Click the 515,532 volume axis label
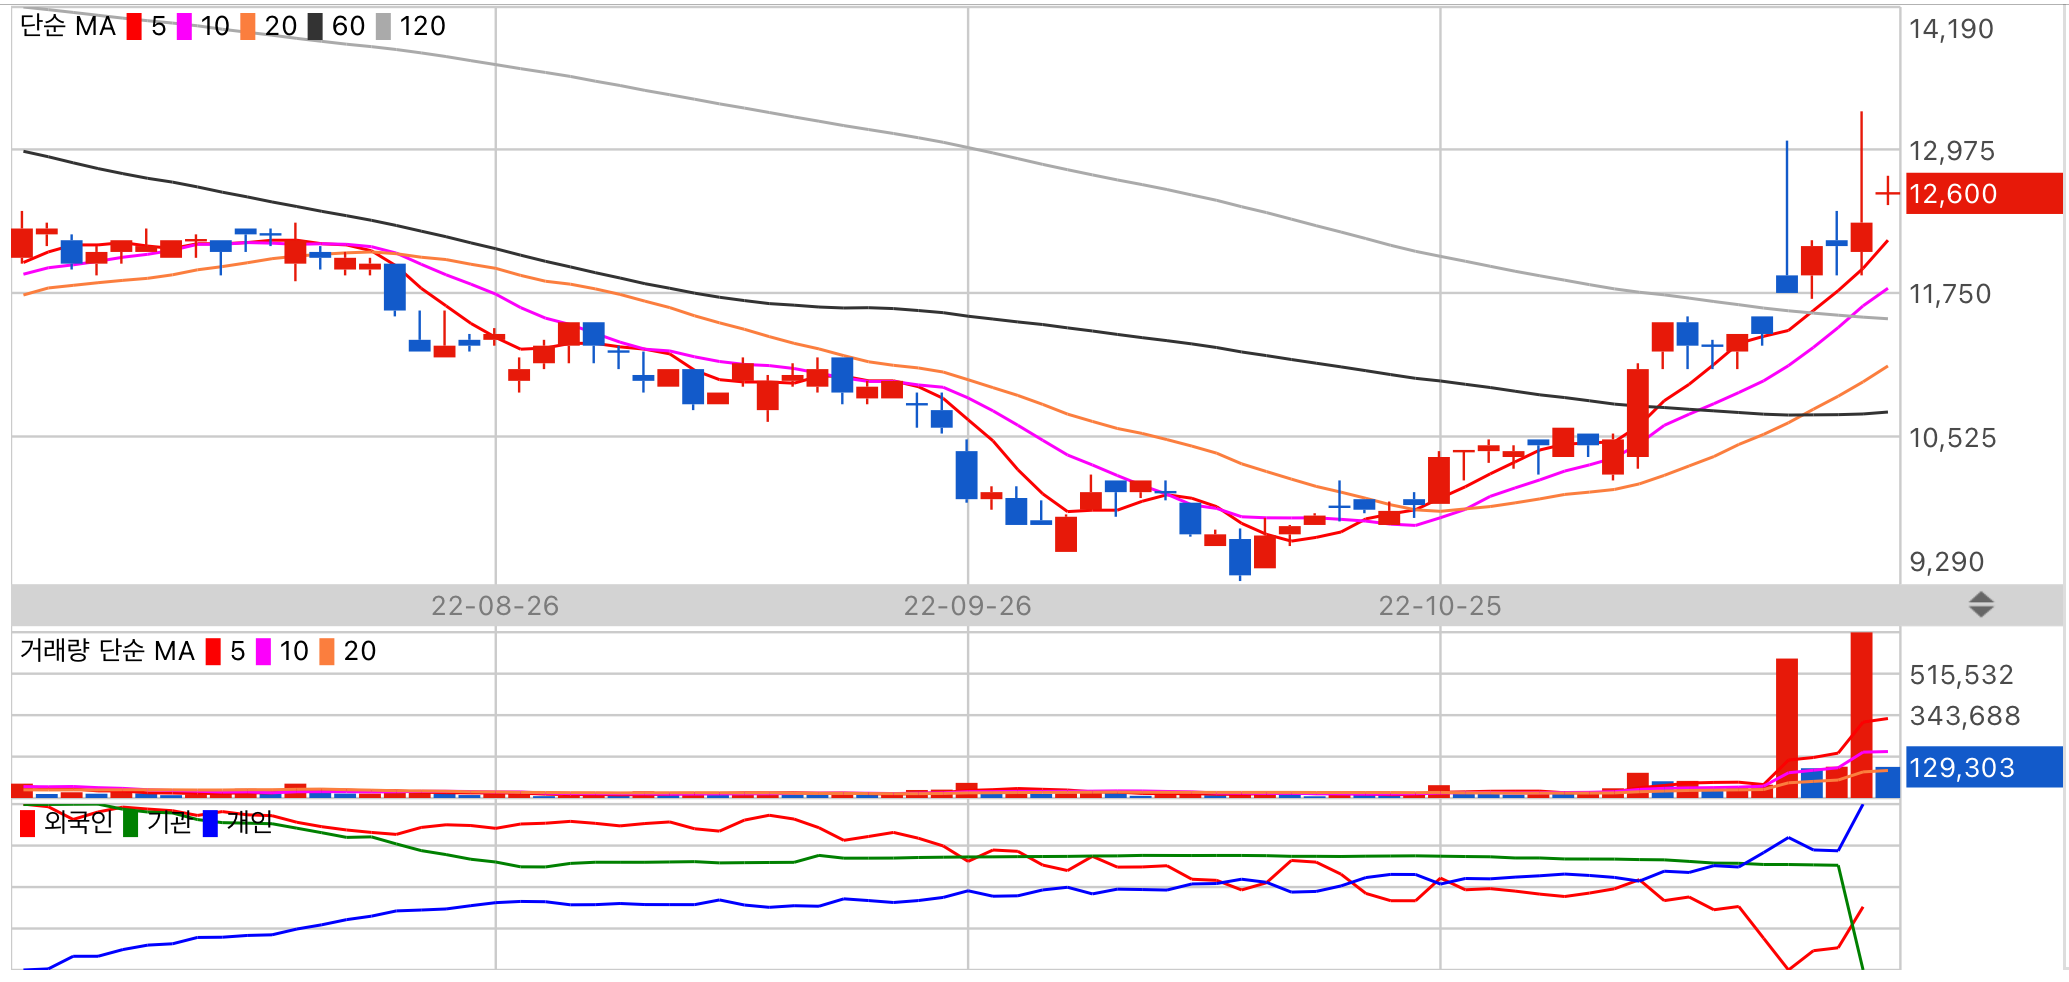2069x982 pixels. 1961,675
